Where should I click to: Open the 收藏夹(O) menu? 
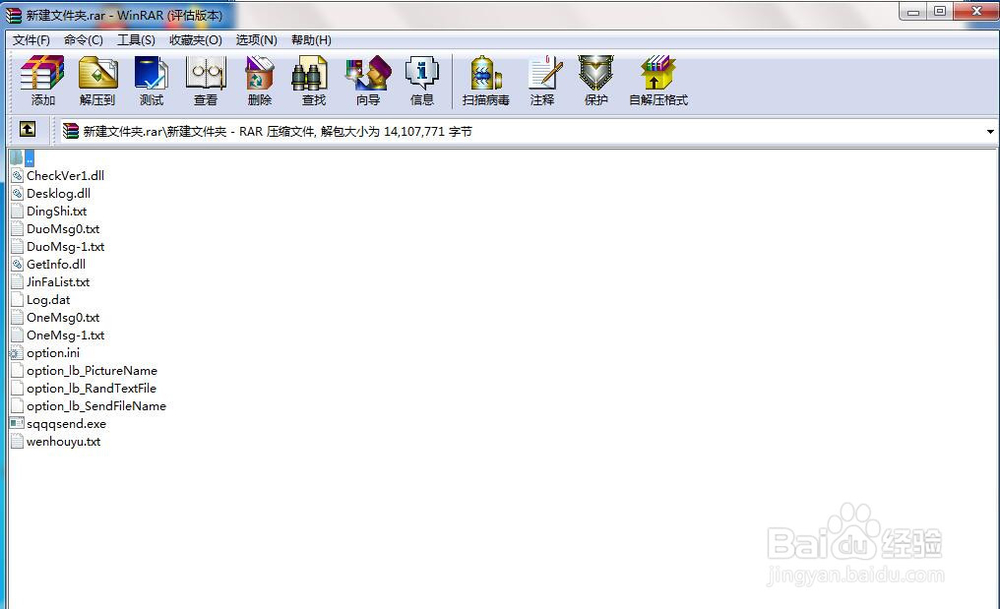(x=195, y=40)
